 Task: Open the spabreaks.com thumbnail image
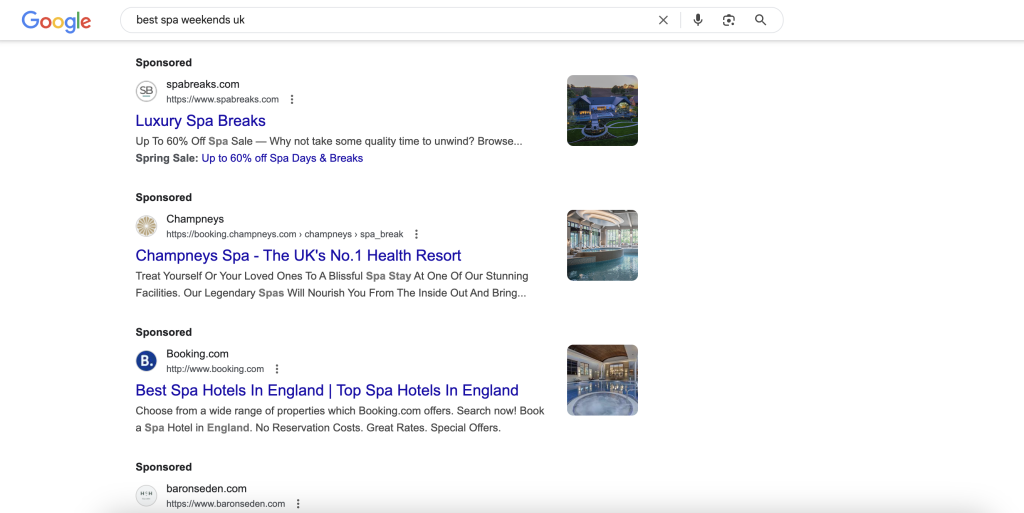(602, 110)
